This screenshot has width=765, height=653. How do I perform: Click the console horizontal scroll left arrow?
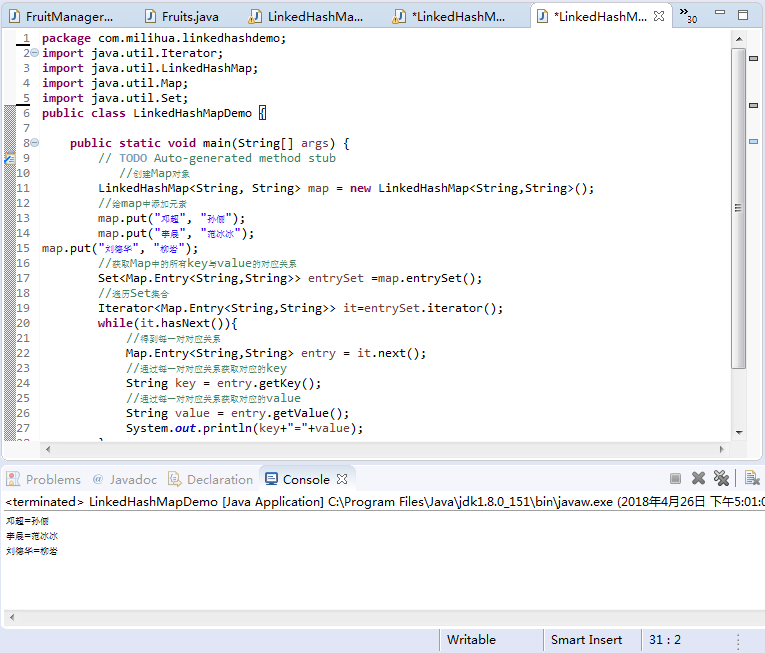tap(12, 617)
